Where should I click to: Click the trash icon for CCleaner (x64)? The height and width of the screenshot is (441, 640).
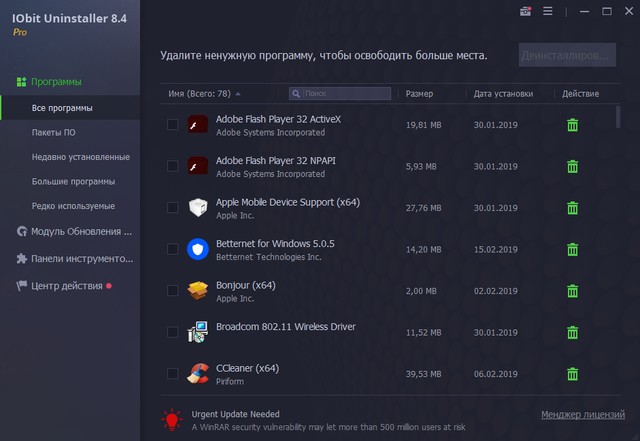click(573, 374)
